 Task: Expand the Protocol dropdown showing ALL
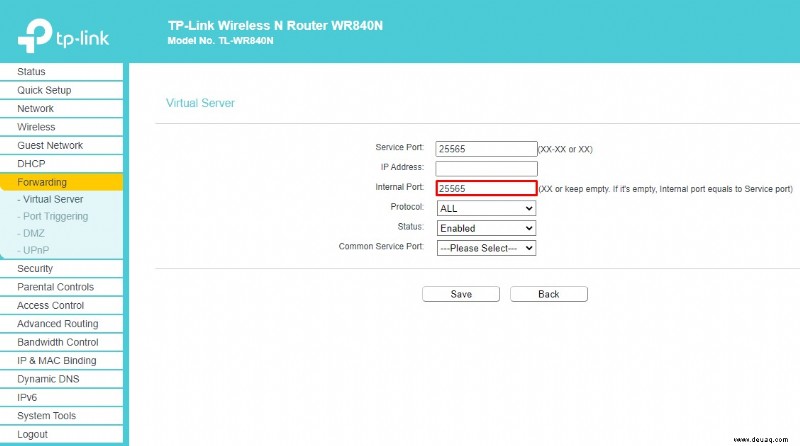[x=486, y=208]
